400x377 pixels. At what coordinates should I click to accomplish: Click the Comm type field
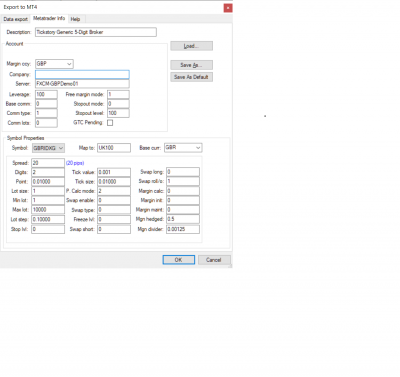tap(46, 113)
